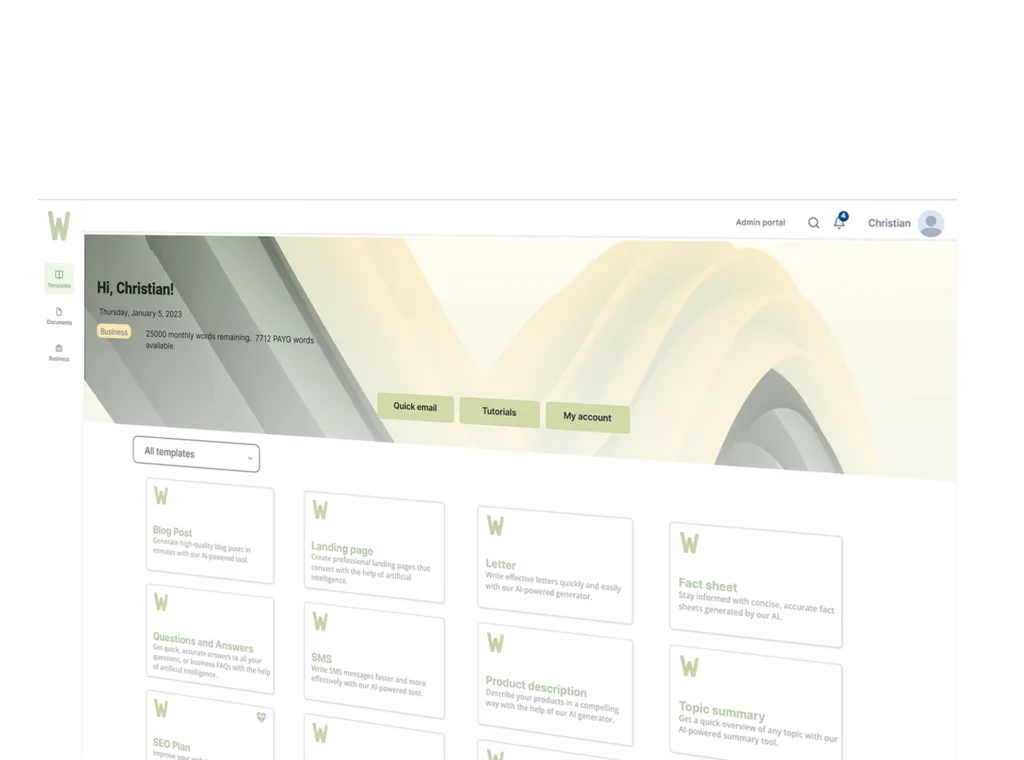Open the Admin portal link
Image resolution: width=1024 pixels, height=760 pixels.
(760, 222)
